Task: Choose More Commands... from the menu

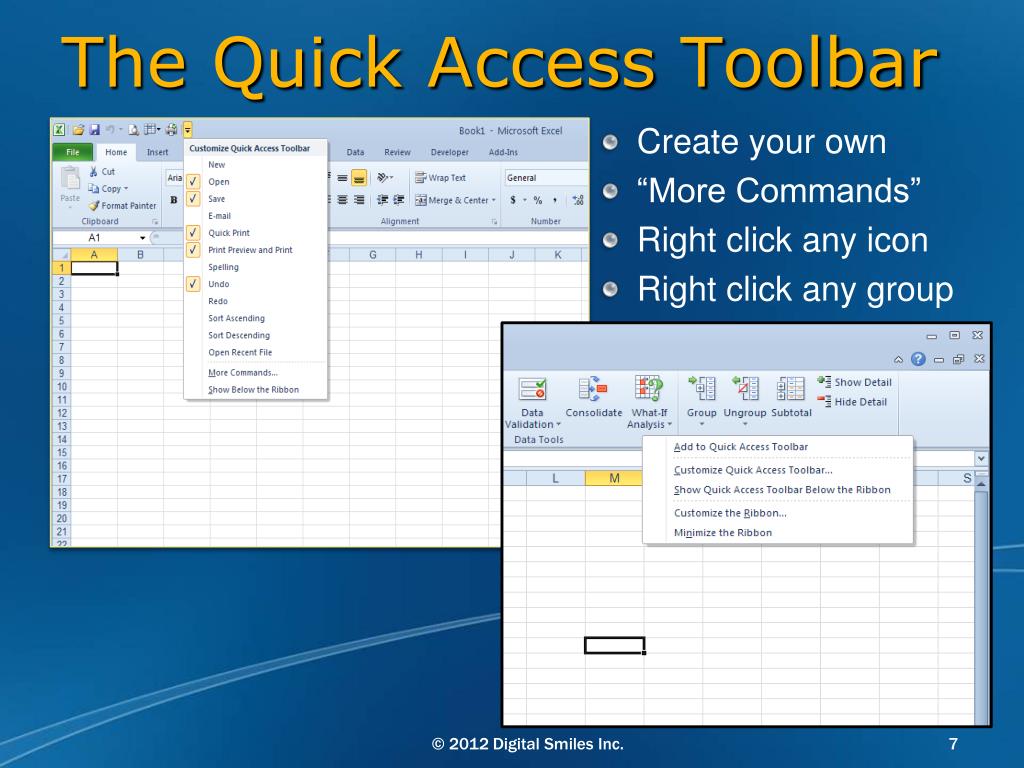Action: (x=255, y=372)
